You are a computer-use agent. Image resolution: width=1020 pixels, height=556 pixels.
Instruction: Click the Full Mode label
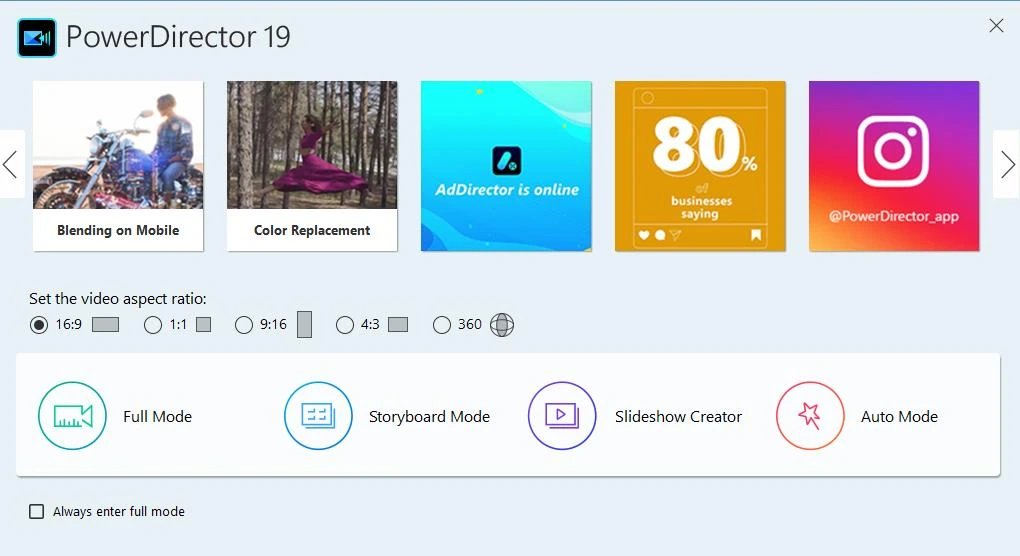click(x=157, y=416)
